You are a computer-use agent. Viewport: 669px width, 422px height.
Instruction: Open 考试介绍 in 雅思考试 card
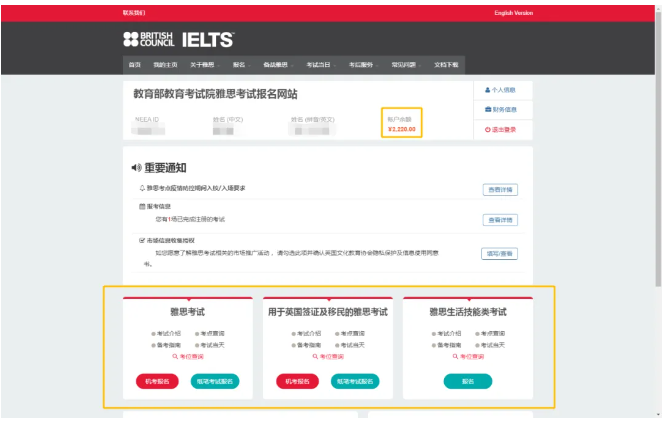(169, 334)
